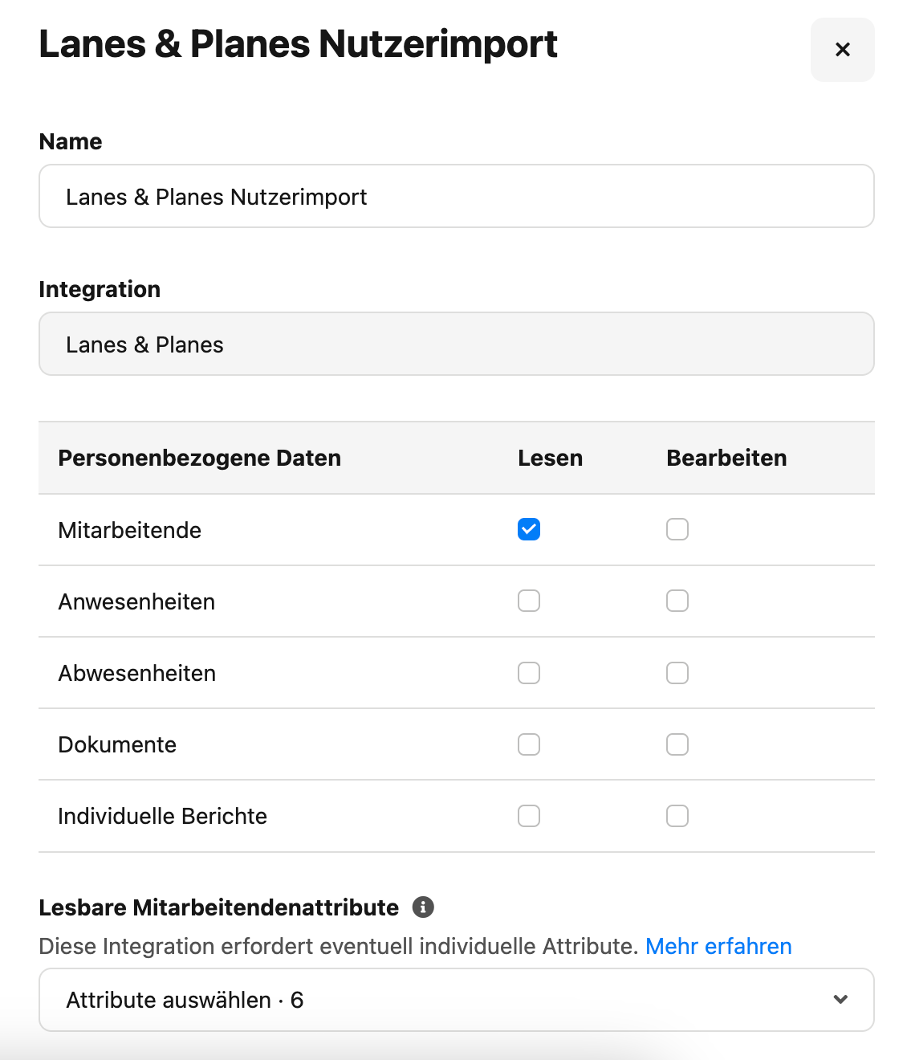Enable Lesen for Dokumente

tap(529, 744)
